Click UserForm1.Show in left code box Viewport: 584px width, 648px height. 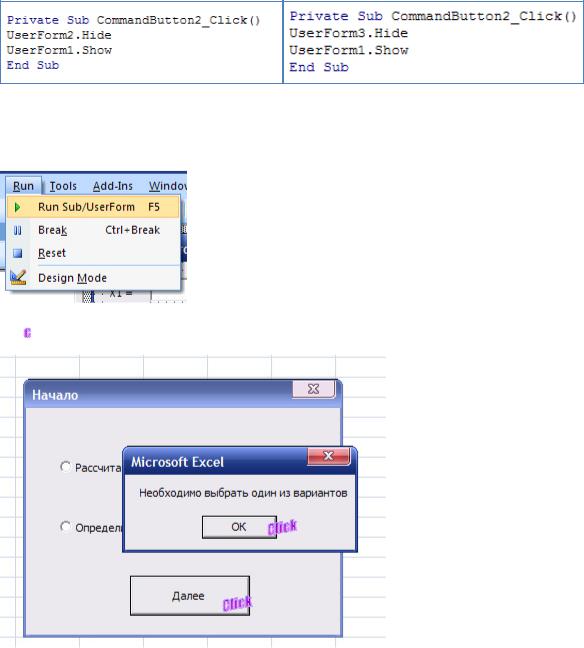(x=59, y=50)
